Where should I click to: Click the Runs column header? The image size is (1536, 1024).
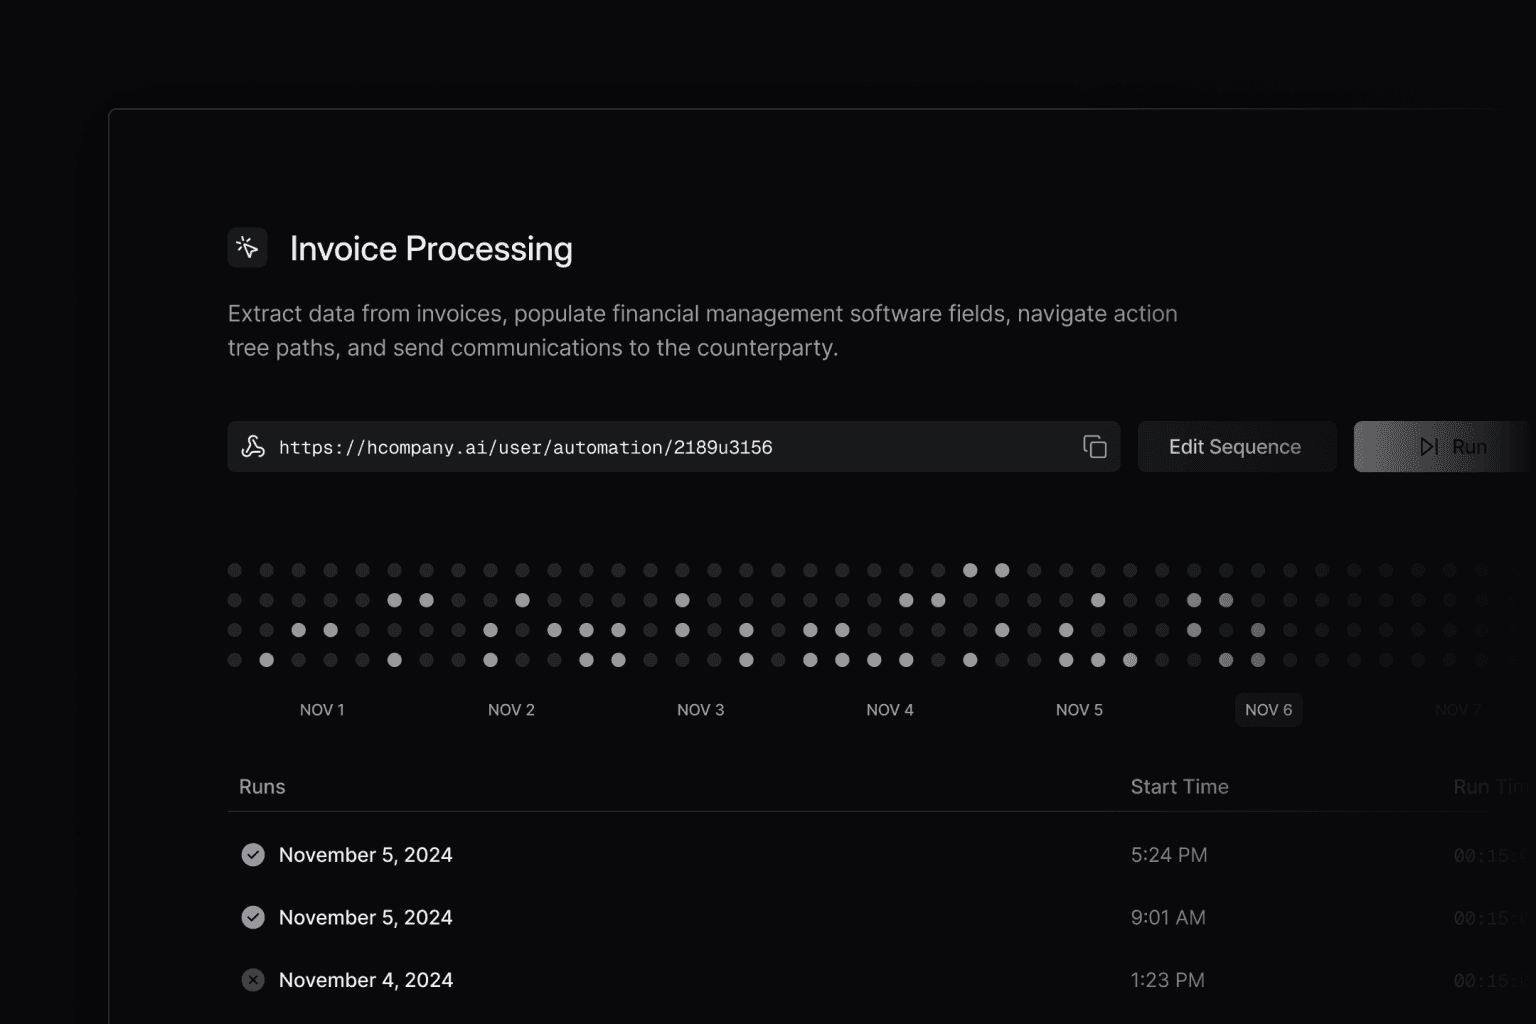tap(262, 787)
